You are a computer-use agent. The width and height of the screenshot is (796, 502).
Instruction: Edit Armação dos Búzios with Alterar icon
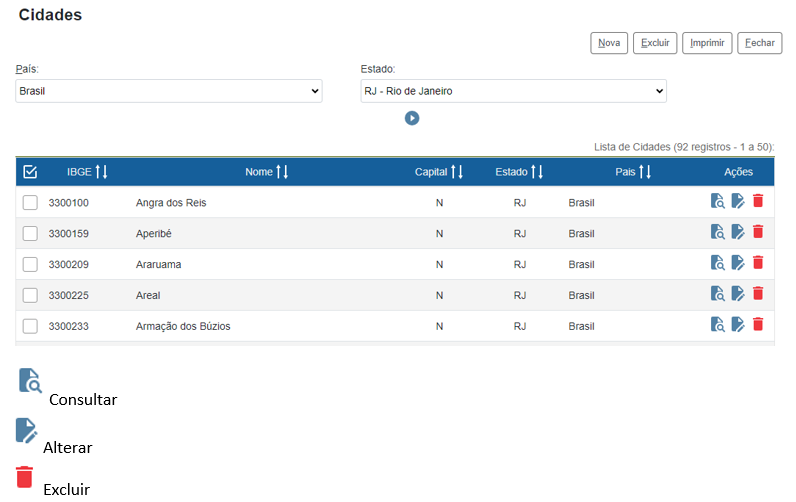click(738, 325)
